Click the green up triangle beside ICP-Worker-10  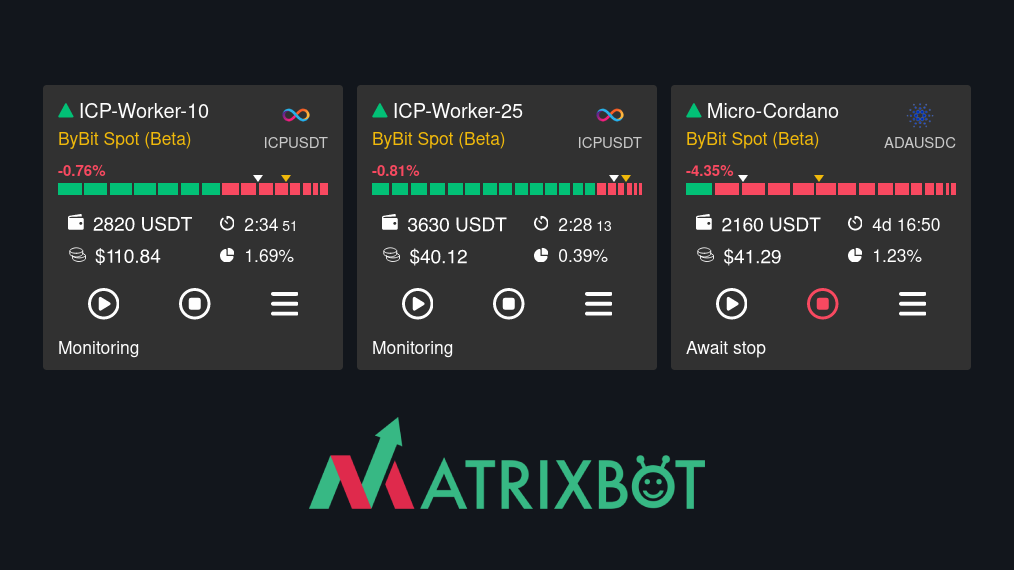coord(66,111)
